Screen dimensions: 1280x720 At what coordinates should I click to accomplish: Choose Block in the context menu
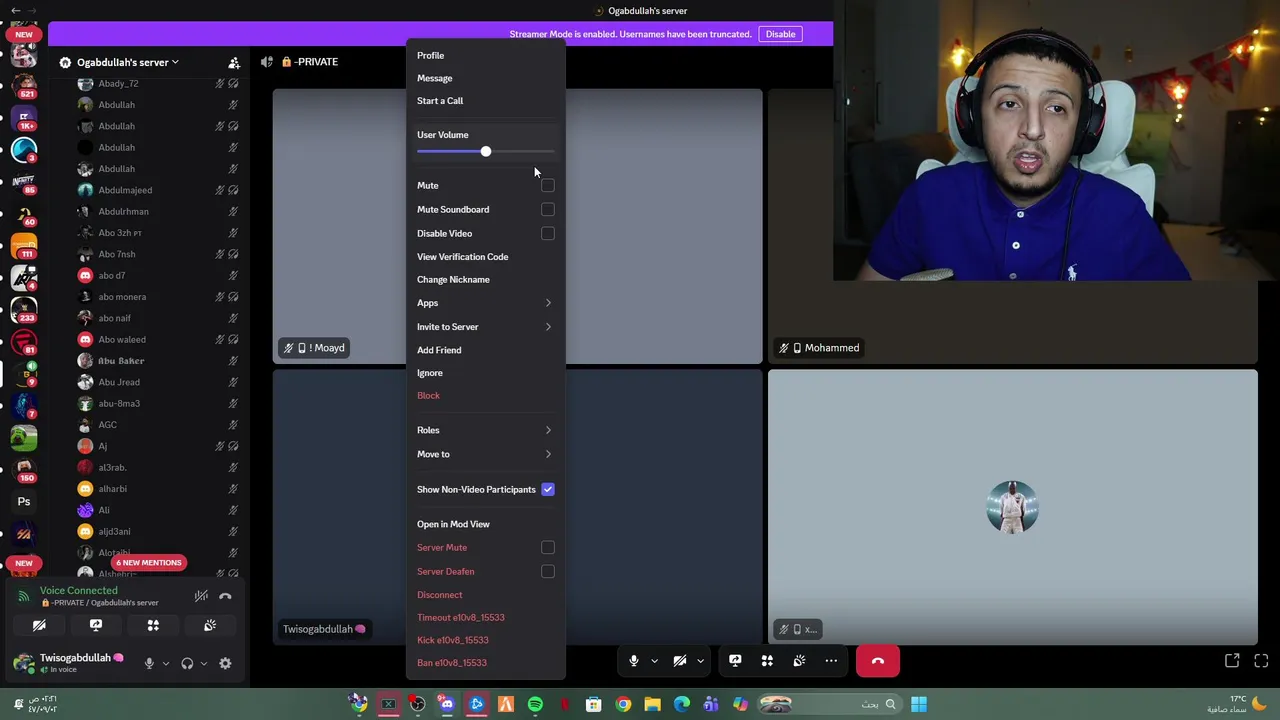(x=485, y=396)
